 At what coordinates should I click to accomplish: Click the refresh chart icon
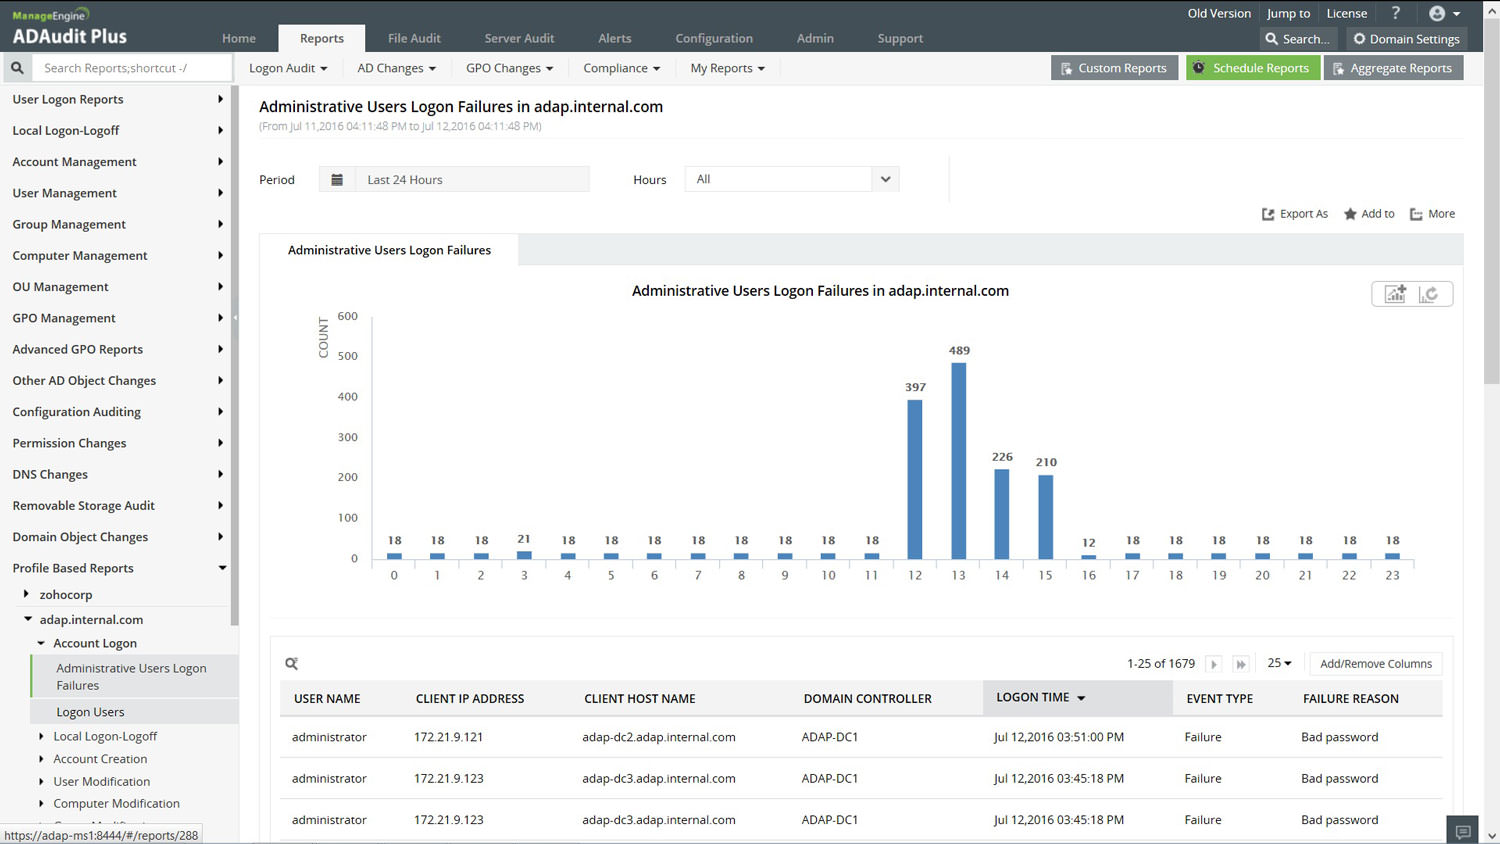[1429, 294]
